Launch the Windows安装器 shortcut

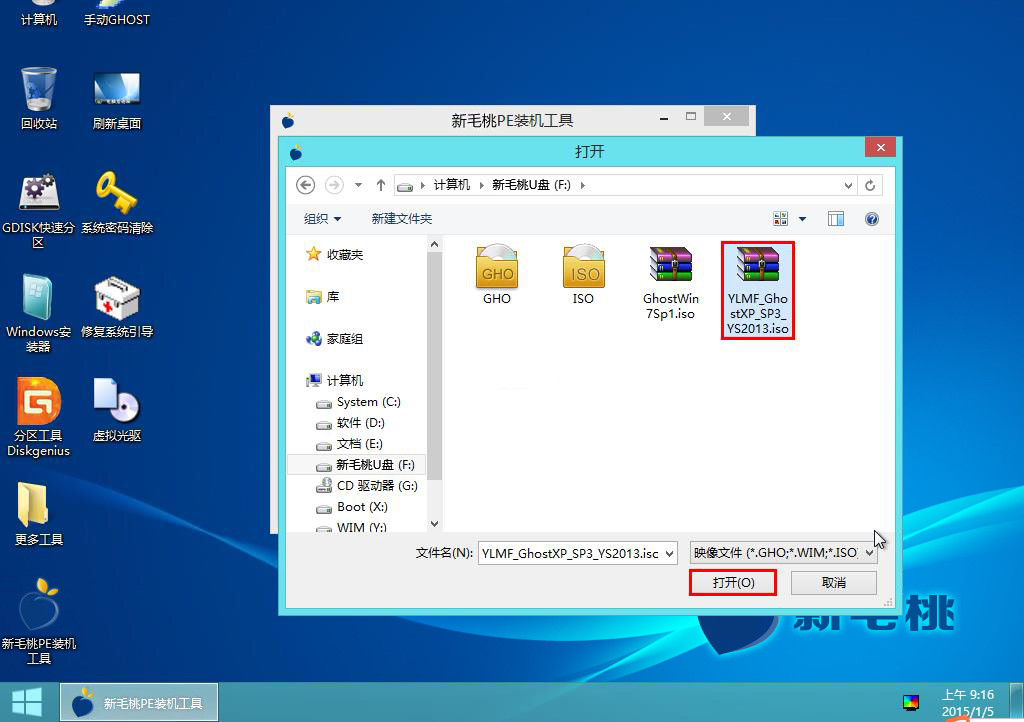point(39,313)
